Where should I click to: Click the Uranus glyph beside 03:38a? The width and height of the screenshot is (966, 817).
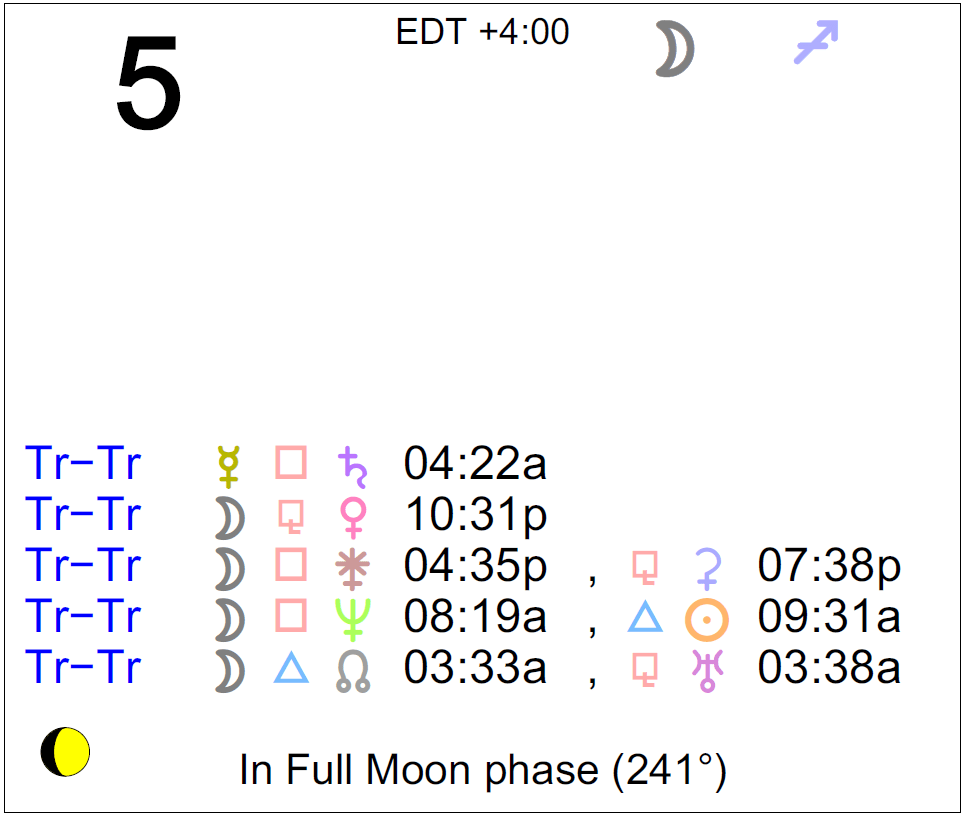707,670
